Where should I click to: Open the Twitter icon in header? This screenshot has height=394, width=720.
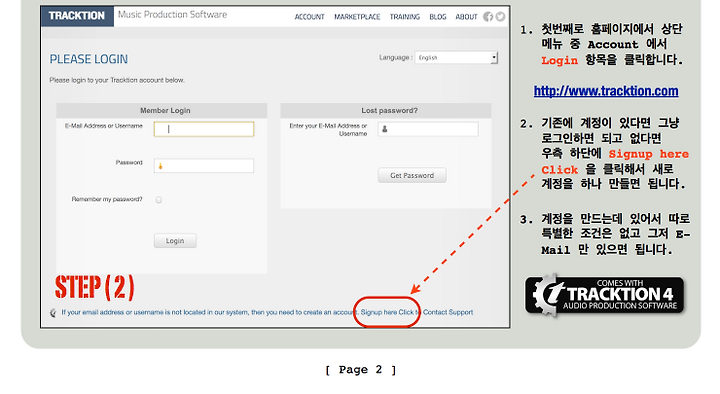[x=500, y=17]
